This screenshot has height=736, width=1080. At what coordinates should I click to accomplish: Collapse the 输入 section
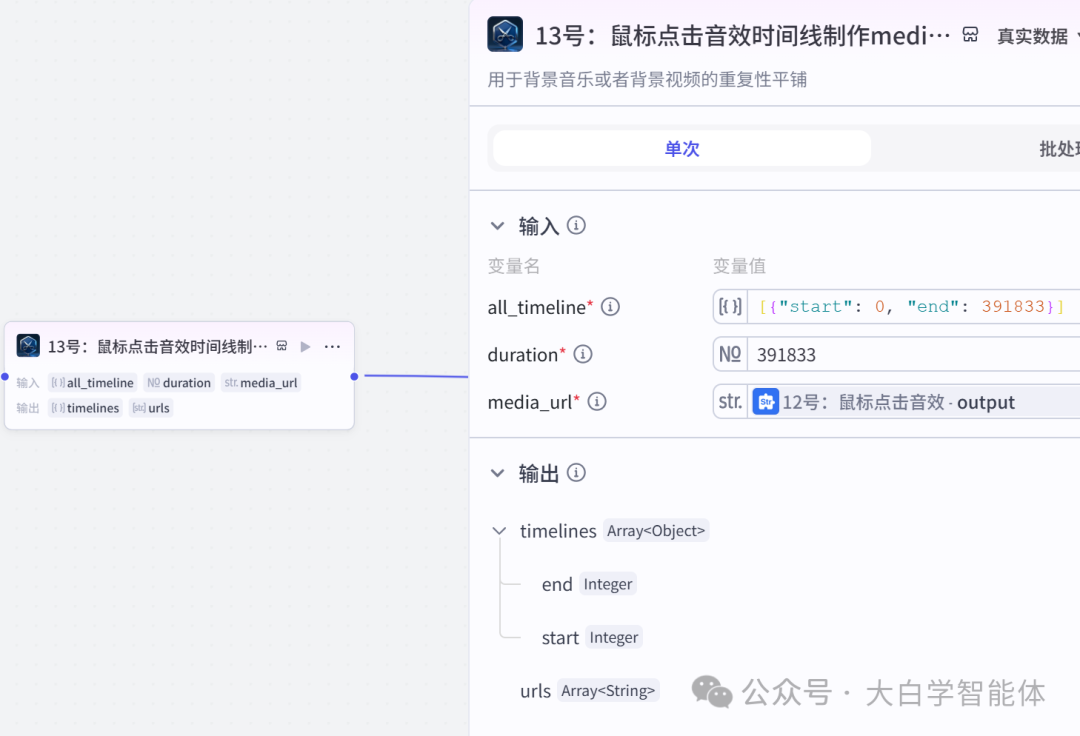pyautogui.click(x=497, y=226)
